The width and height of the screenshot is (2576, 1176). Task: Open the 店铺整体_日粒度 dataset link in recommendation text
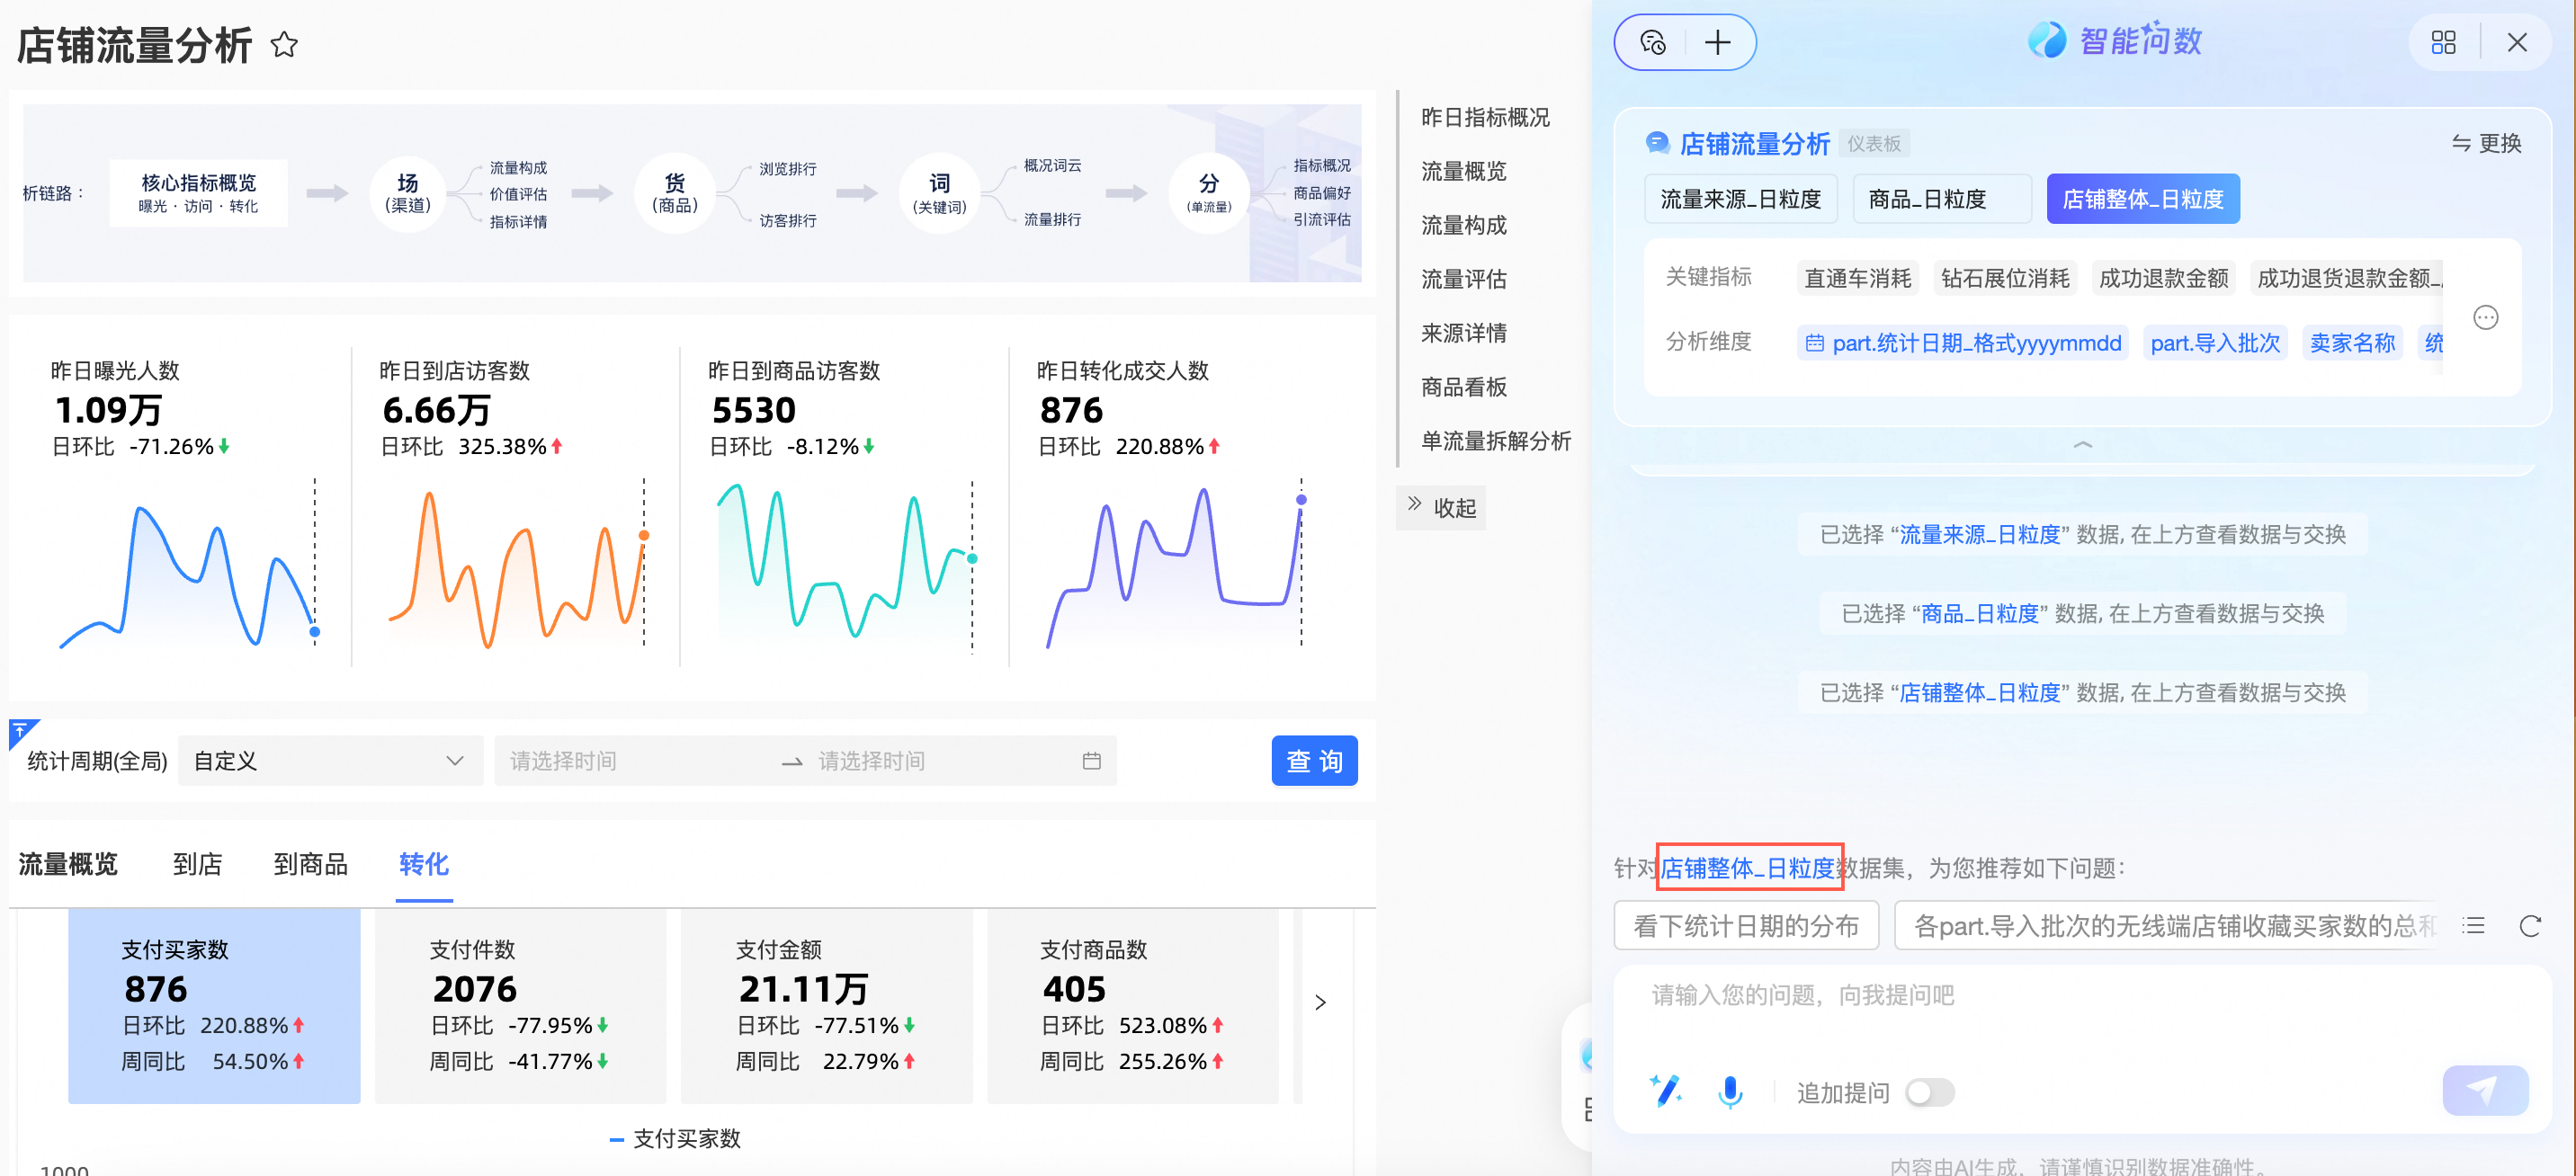pos(1747,867)
